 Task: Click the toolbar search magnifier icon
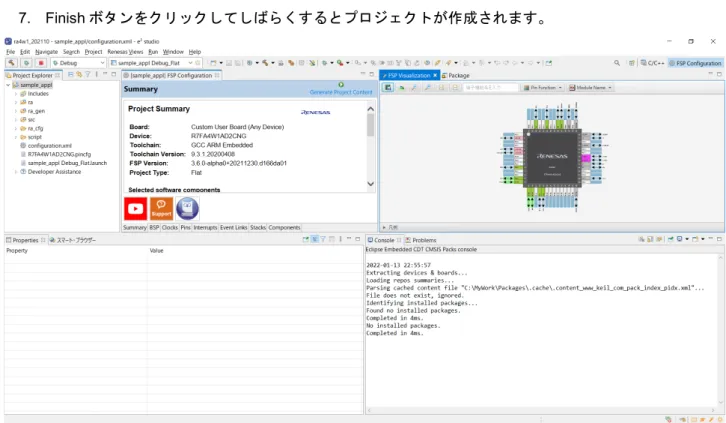[x=617, y=63]
